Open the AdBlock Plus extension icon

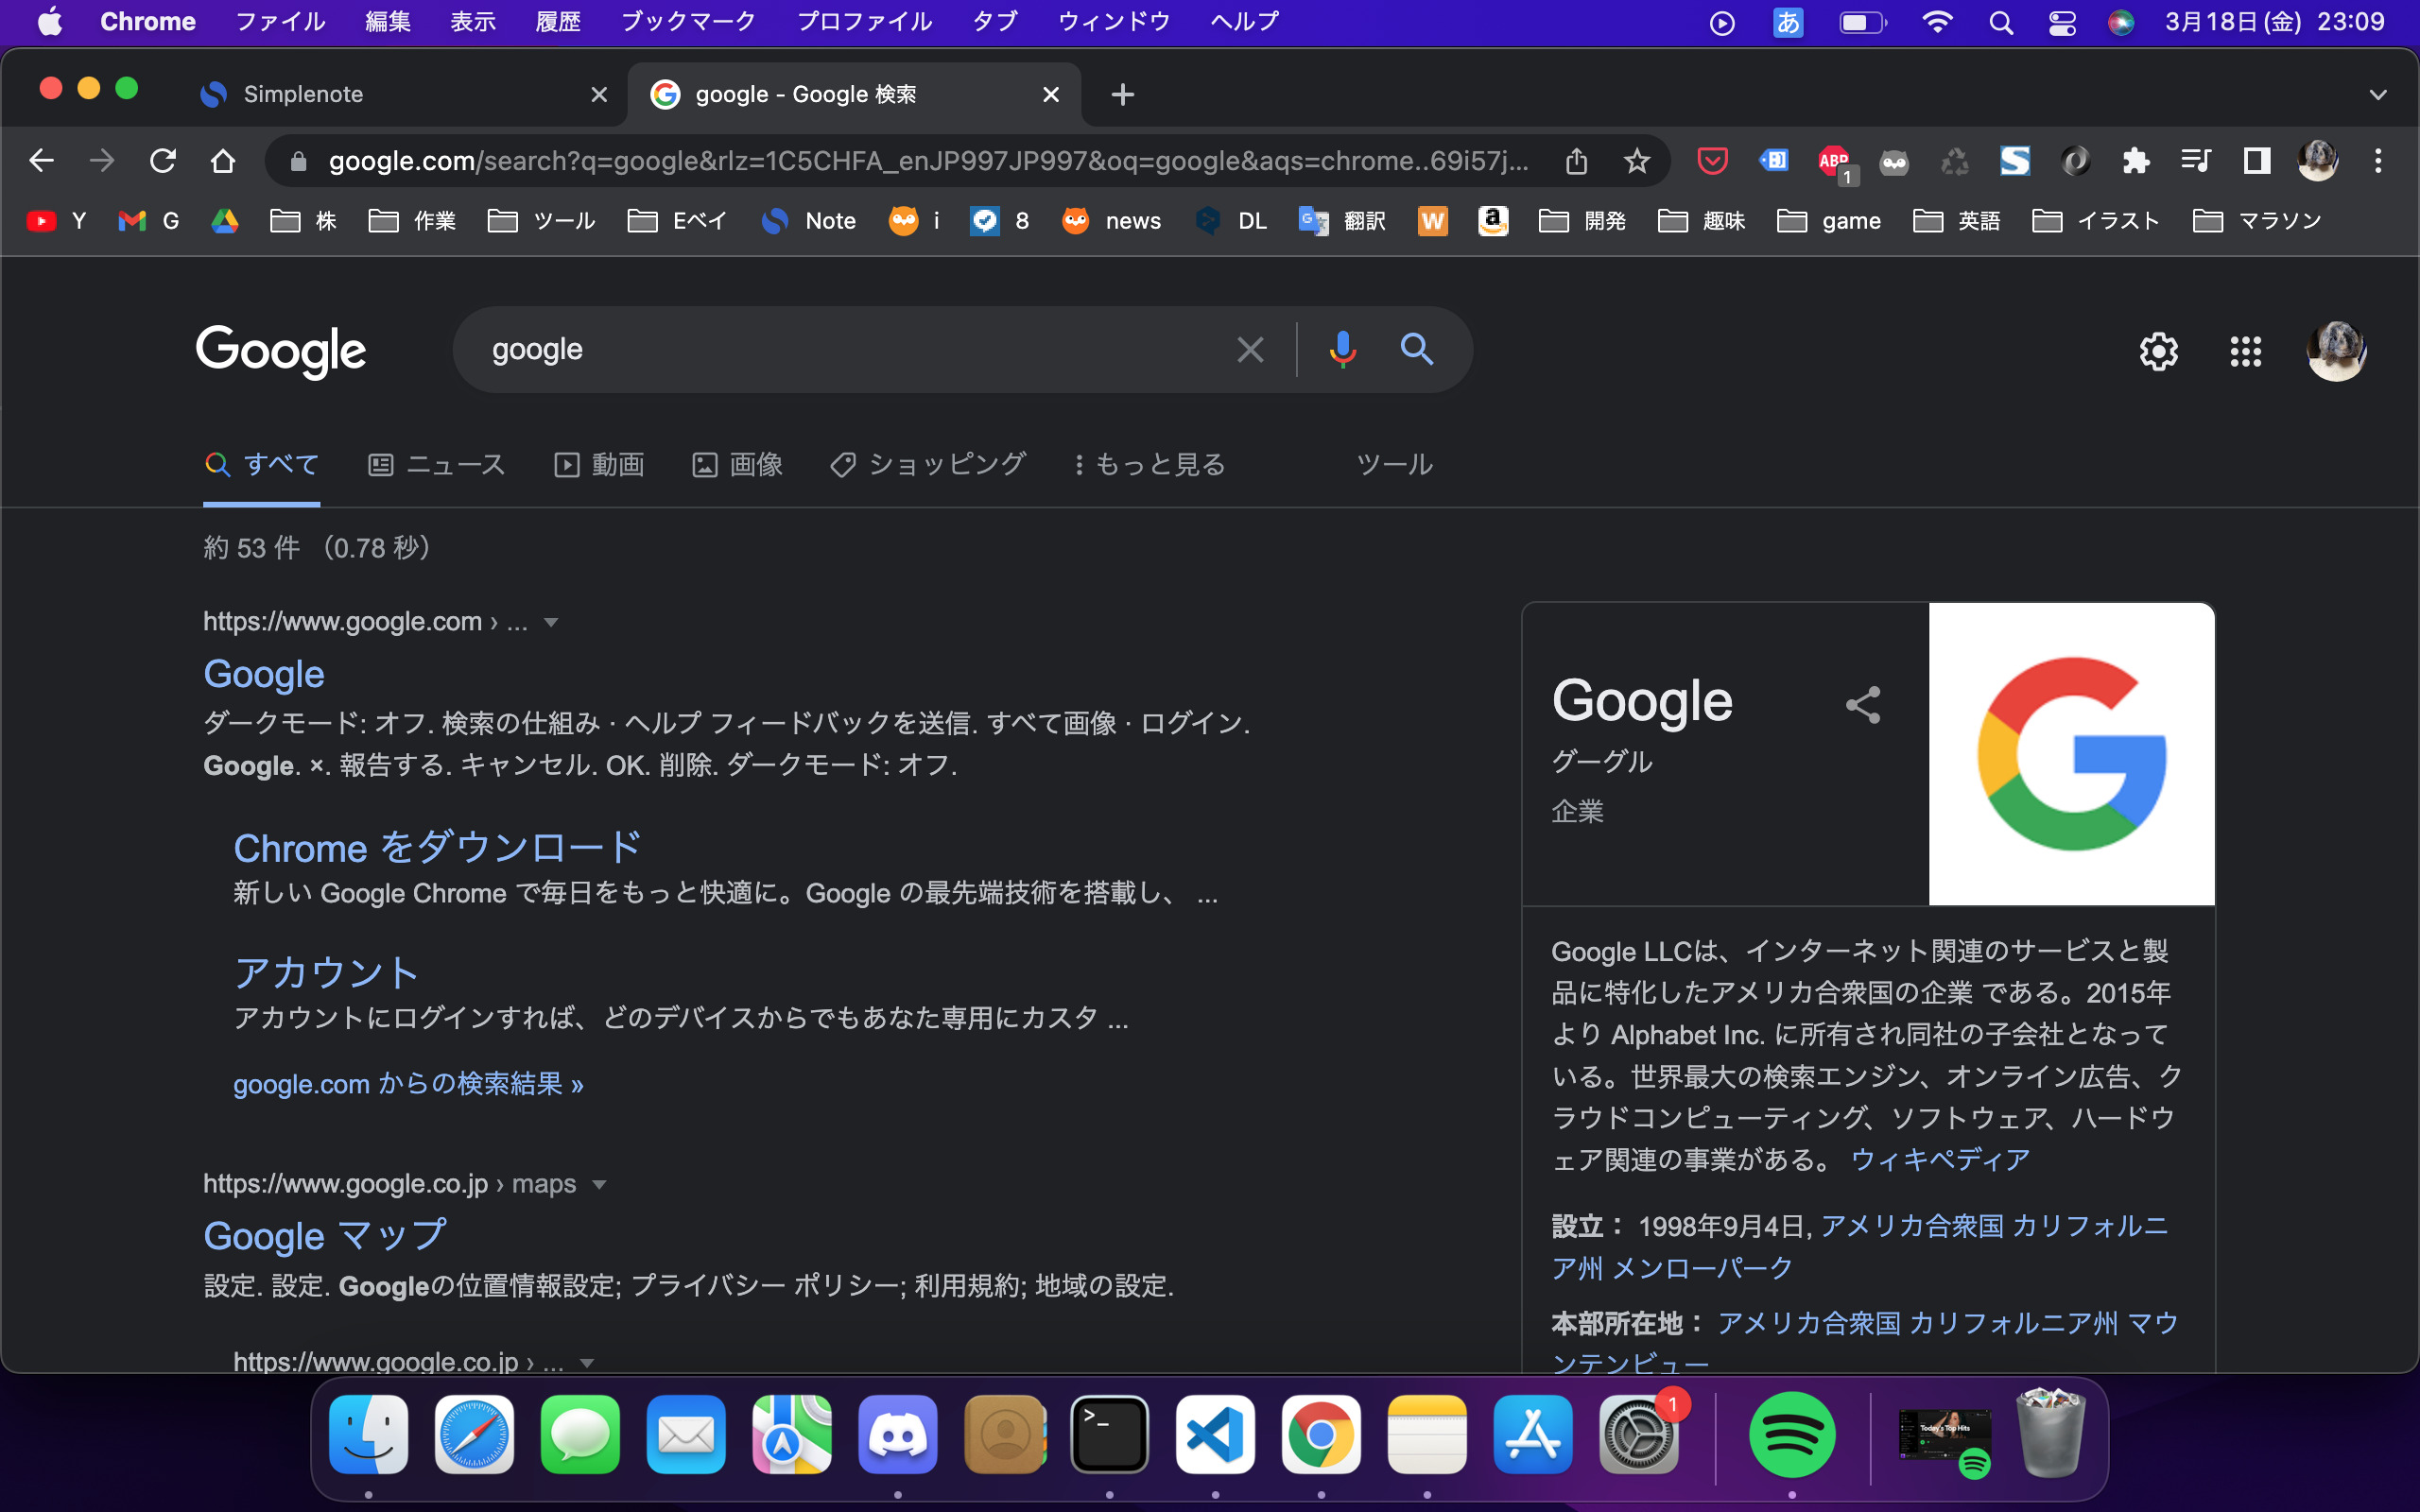pos(1835,162)
